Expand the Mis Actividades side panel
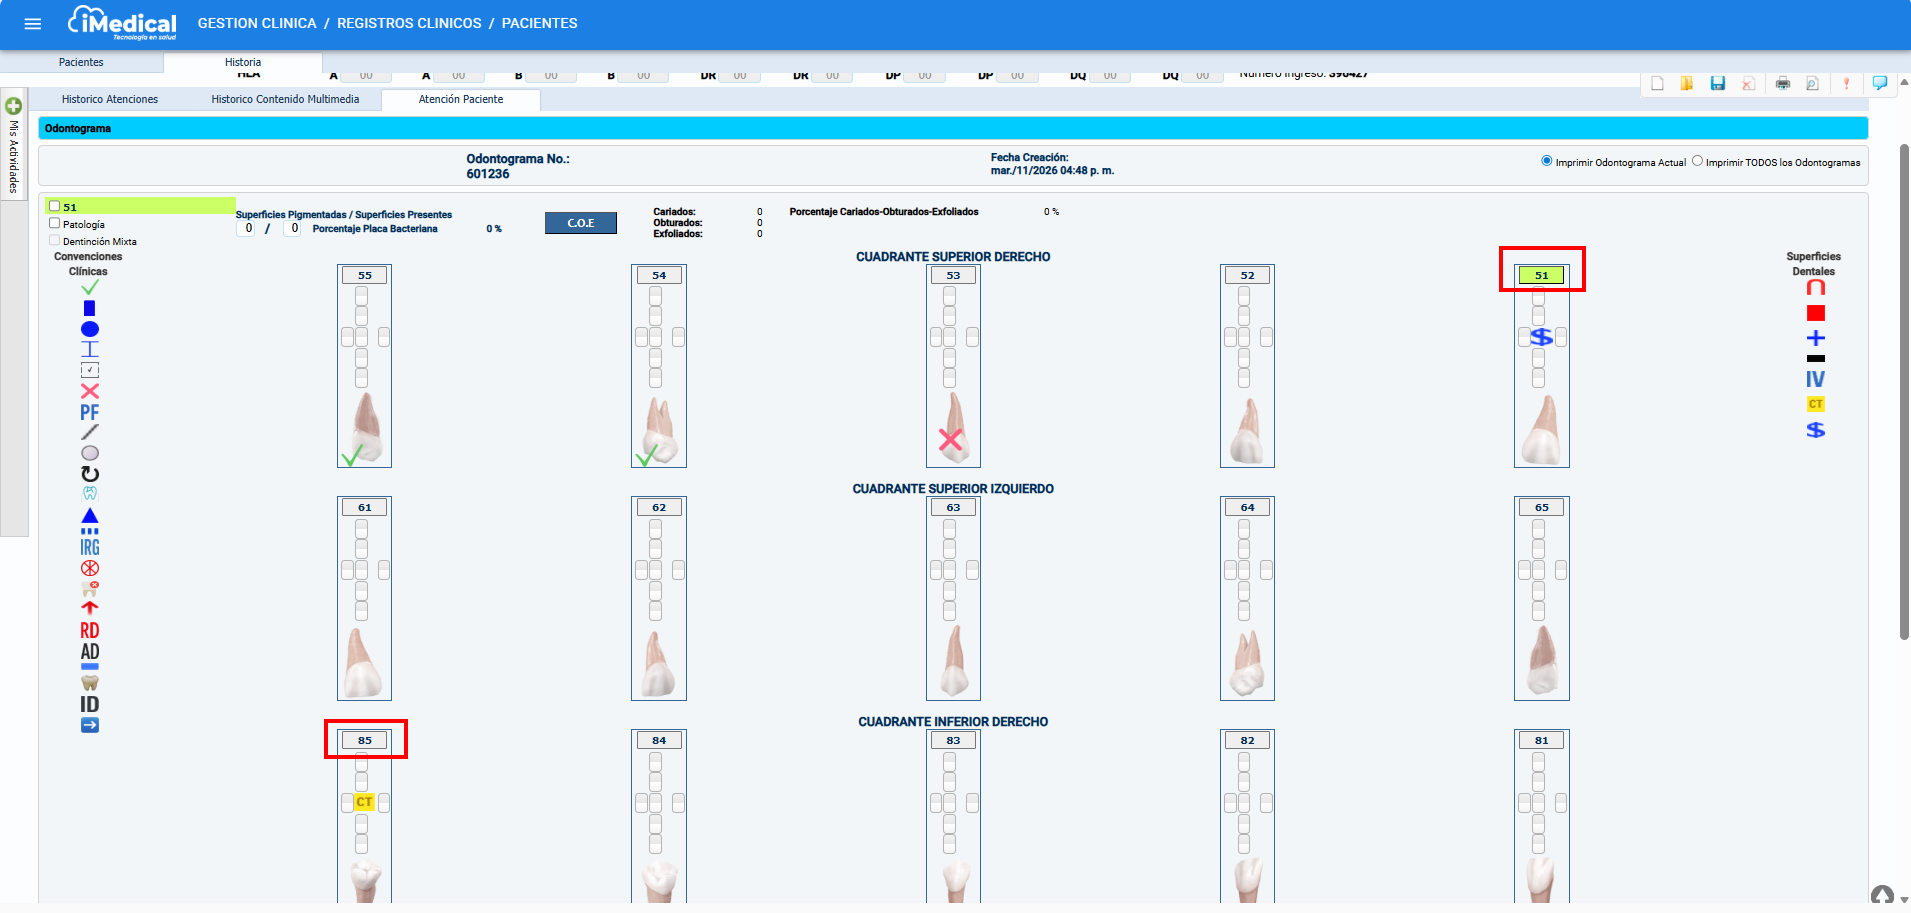This screenshot has width=1911, height=913. (14, 106)
